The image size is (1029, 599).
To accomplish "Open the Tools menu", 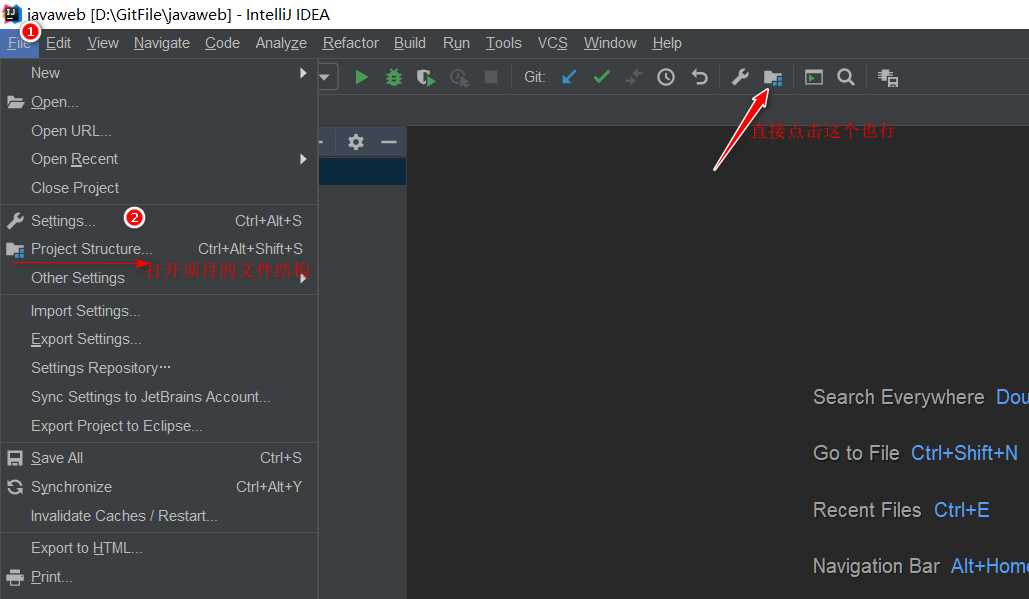I will point(504,43).
